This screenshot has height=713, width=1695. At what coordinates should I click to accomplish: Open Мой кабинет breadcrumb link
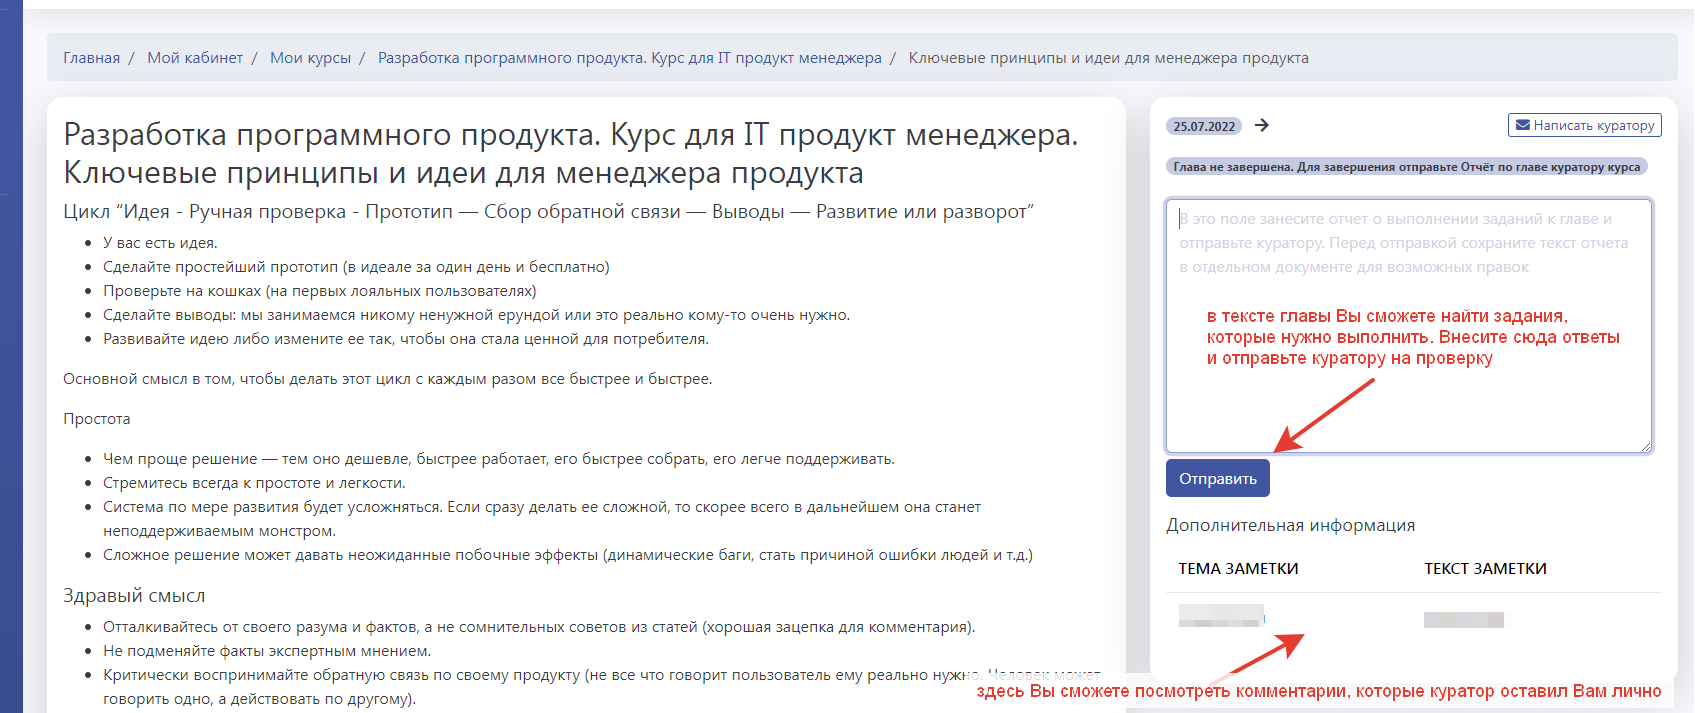click(195, 58)
